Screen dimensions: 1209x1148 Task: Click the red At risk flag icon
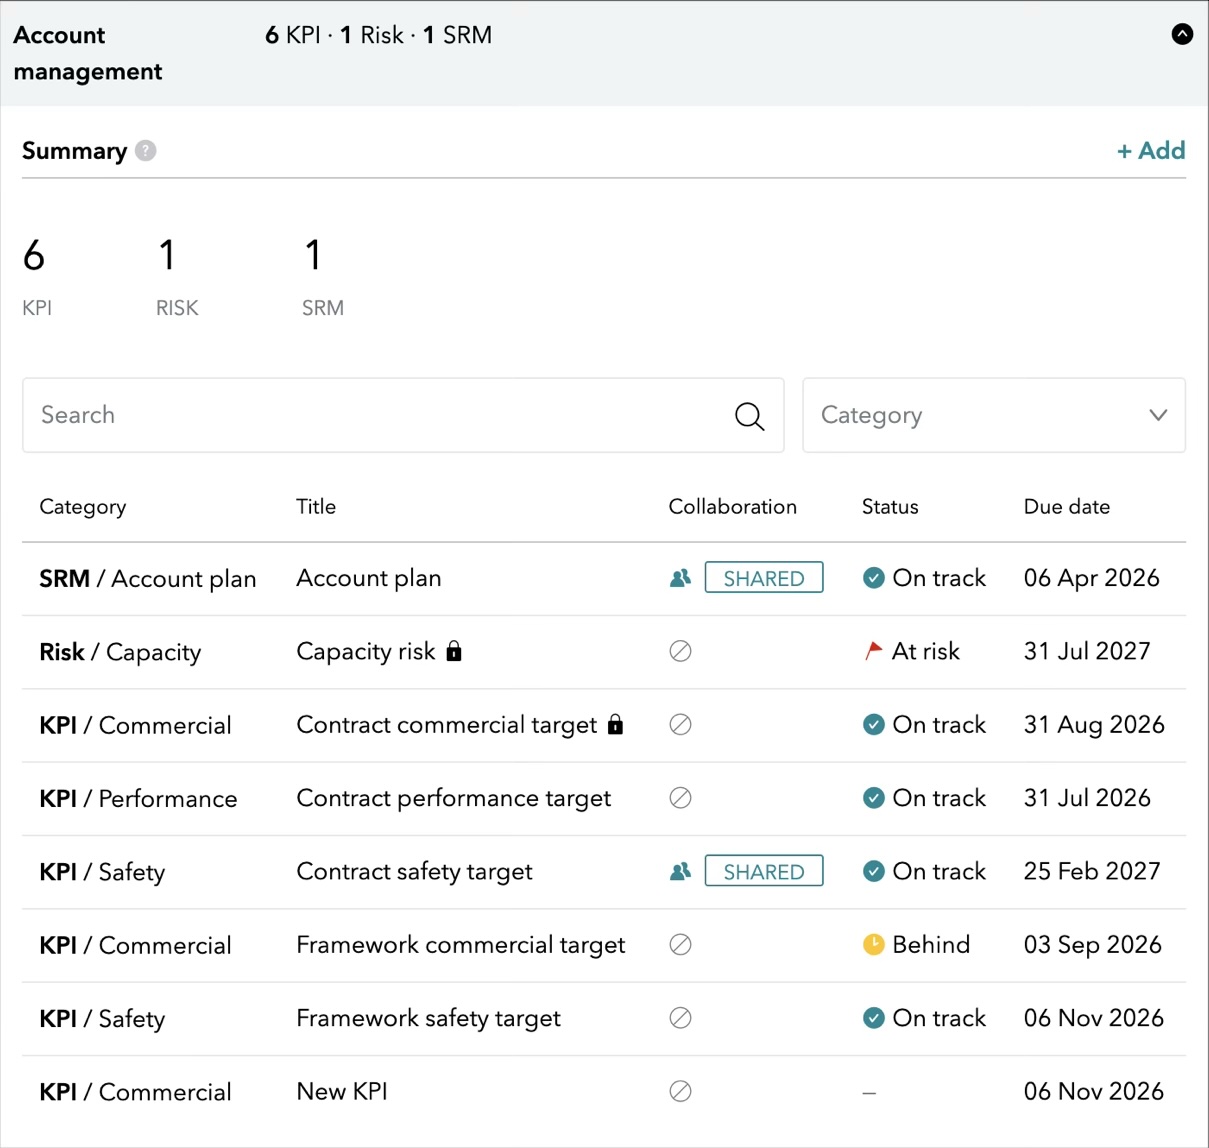(873, 651)
